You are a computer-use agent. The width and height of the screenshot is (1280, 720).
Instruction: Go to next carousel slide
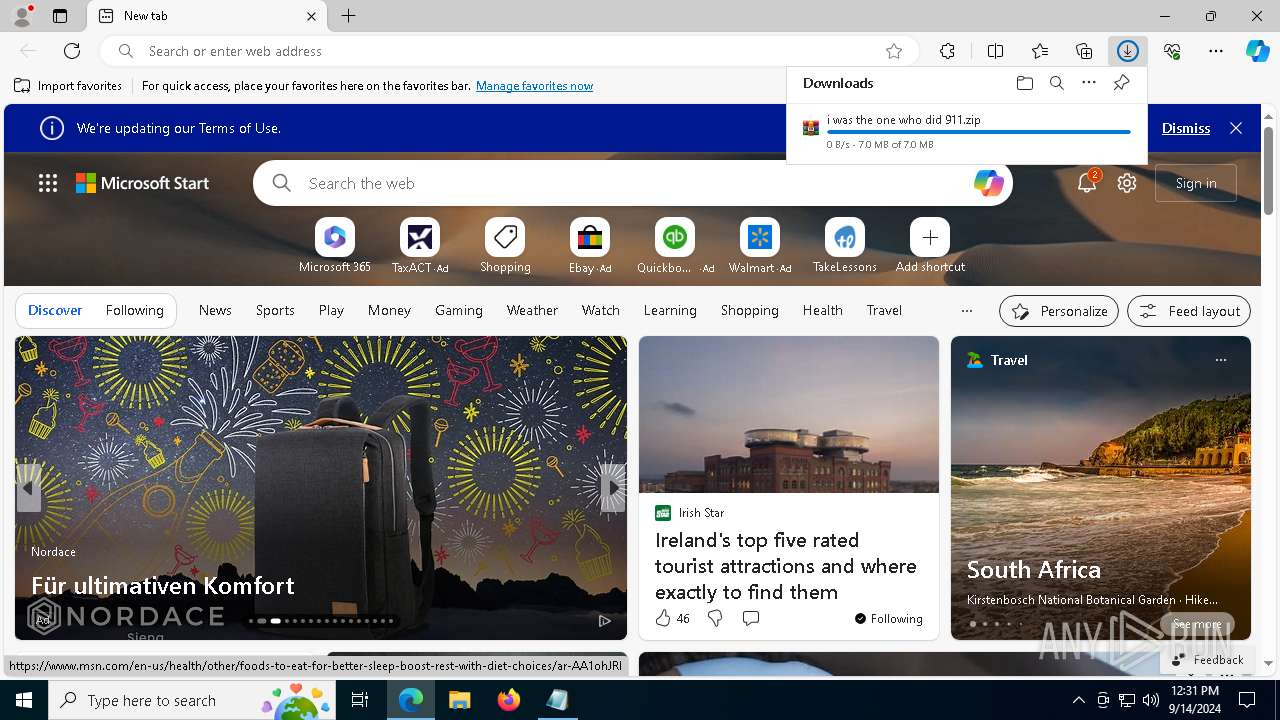point(612,489)
